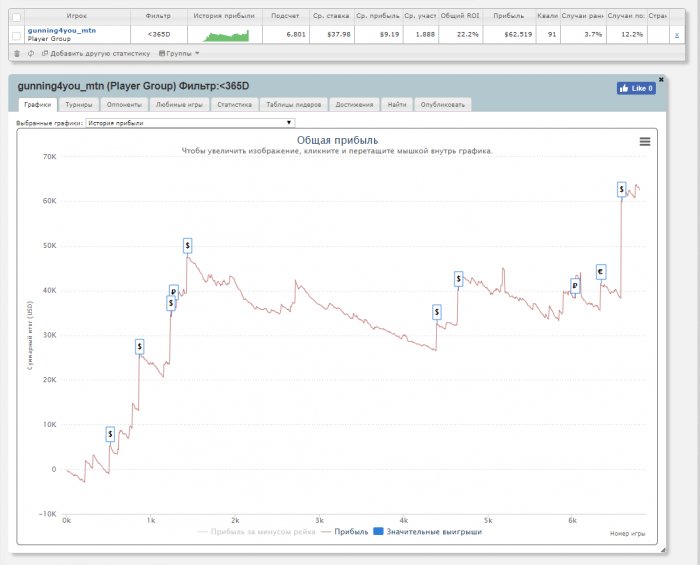Image resolution: width=700 pixels, height=565 pixels.
Task: Click the Facebook Like button
Action: click(x=636, y=88)
